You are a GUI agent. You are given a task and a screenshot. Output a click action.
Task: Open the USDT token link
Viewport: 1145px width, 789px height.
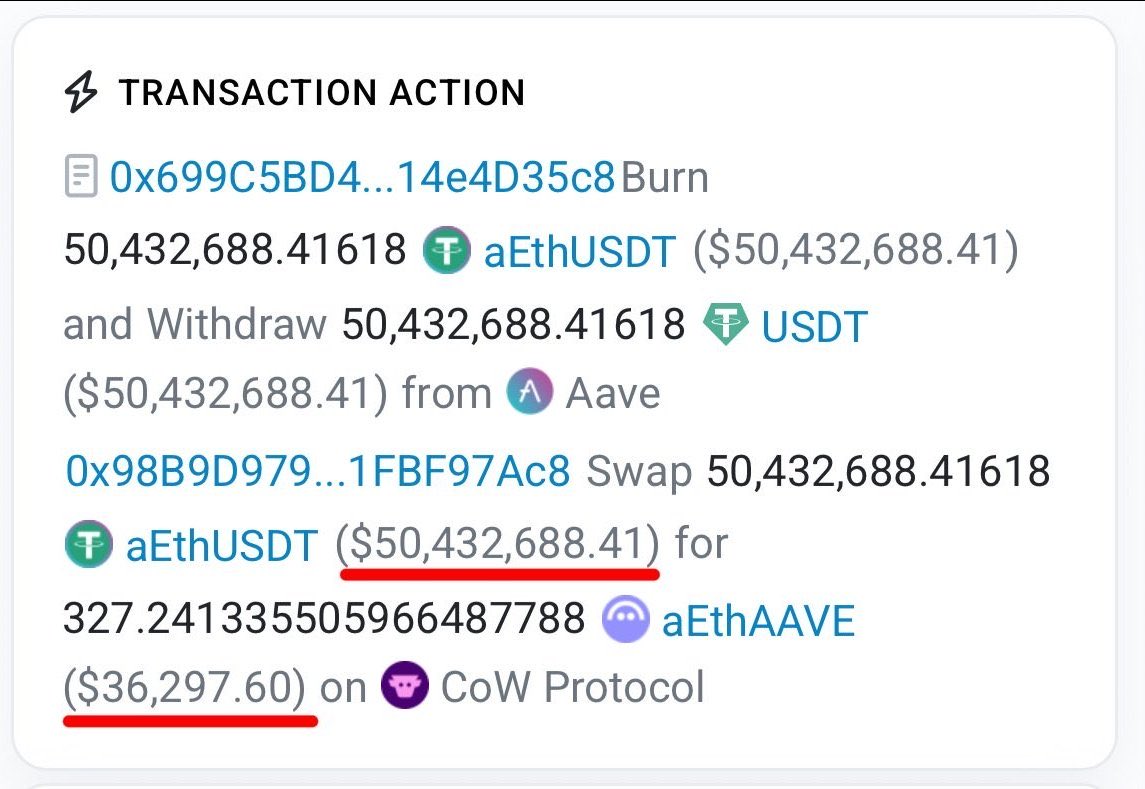click(814, 326)
